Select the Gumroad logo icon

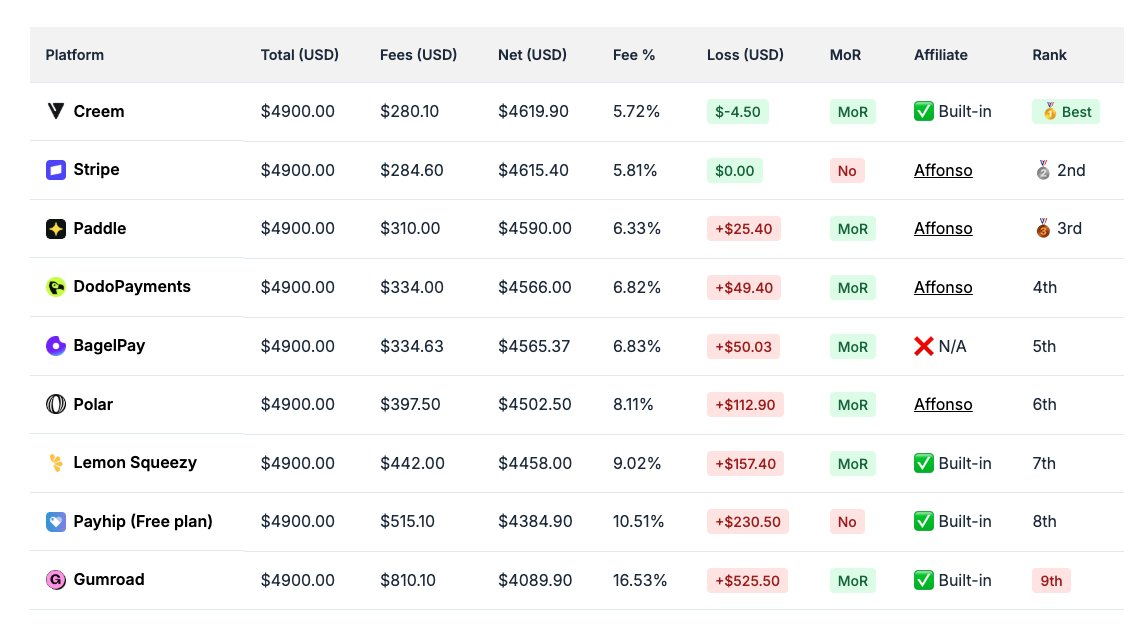tap(55, 580)
